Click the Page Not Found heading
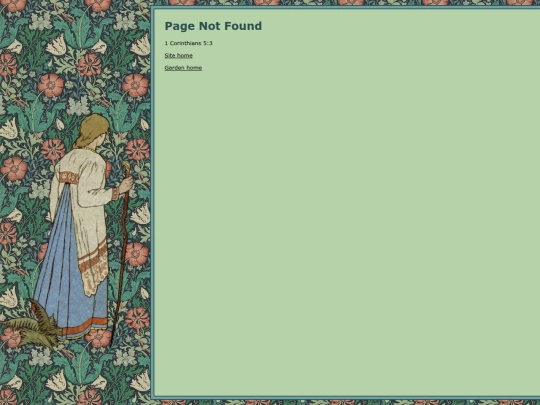 tap(213, 26)
